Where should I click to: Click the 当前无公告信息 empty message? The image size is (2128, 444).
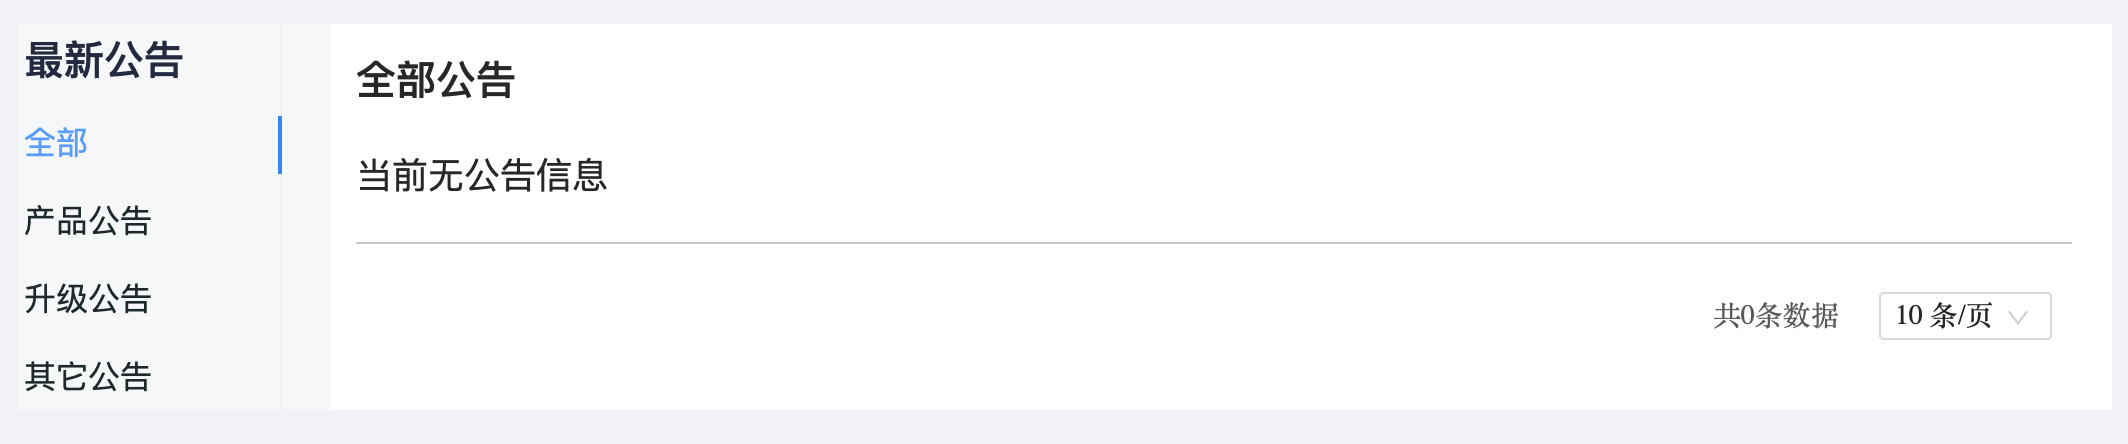click(x=482, y=176)
